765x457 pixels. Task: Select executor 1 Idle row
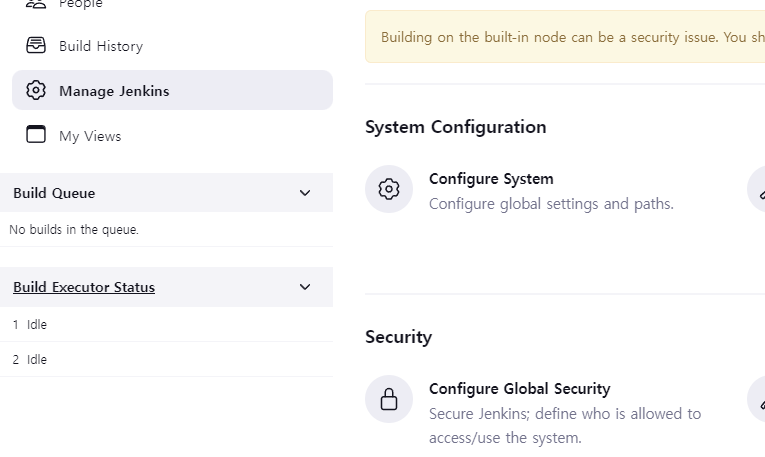coord(166,324)
